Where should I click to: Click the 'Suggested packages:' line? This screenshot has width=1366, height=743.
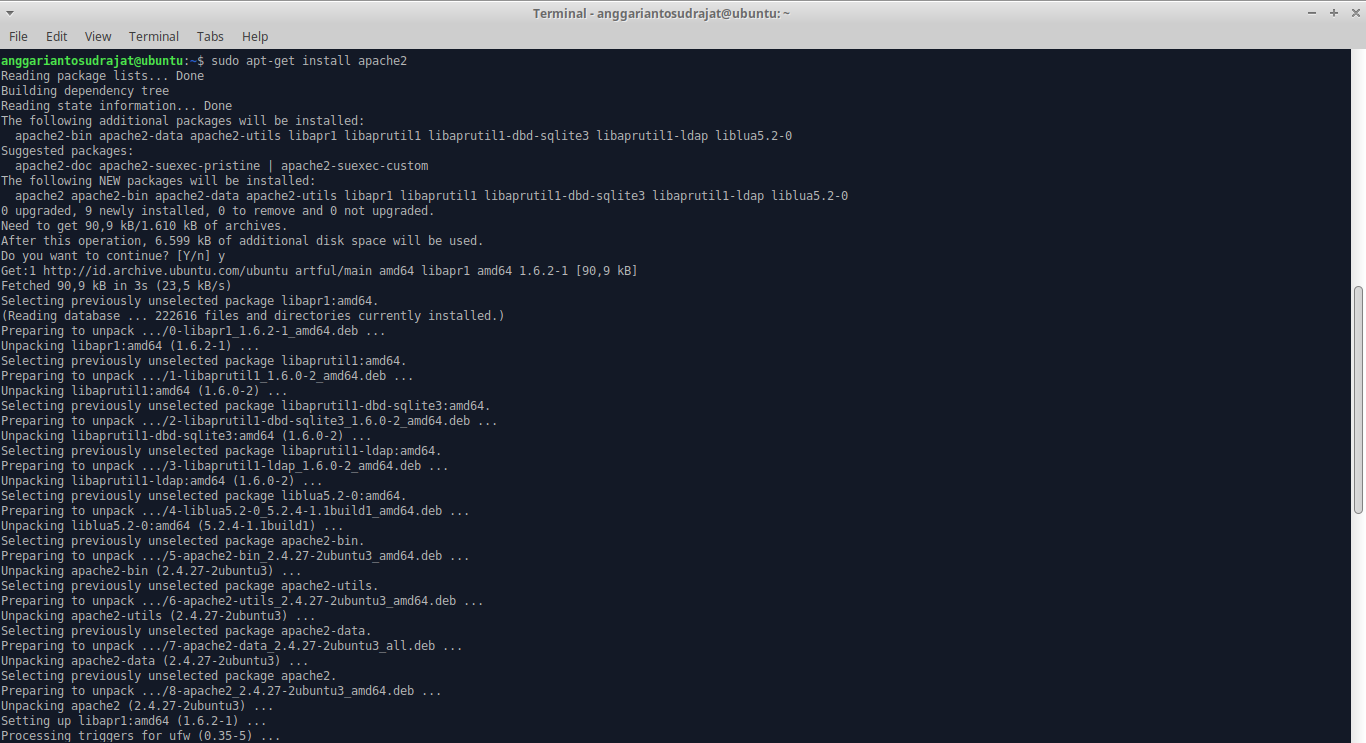point(67,151)
